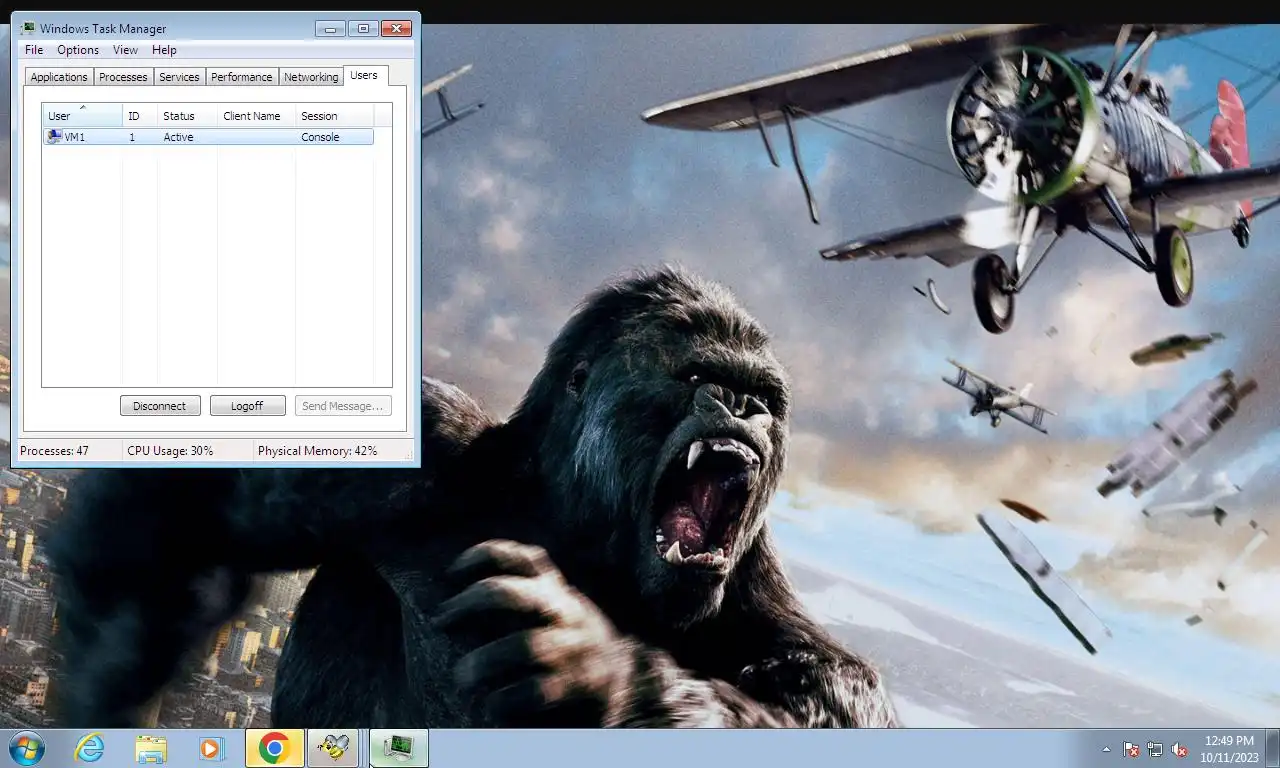Sort by Client Name column header

tap(257, 116)
